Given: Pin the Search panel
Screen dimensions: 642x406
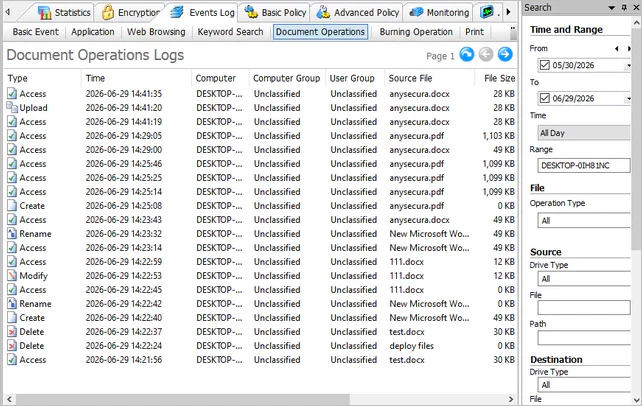Looking at the screenshot, I should 624,8.
